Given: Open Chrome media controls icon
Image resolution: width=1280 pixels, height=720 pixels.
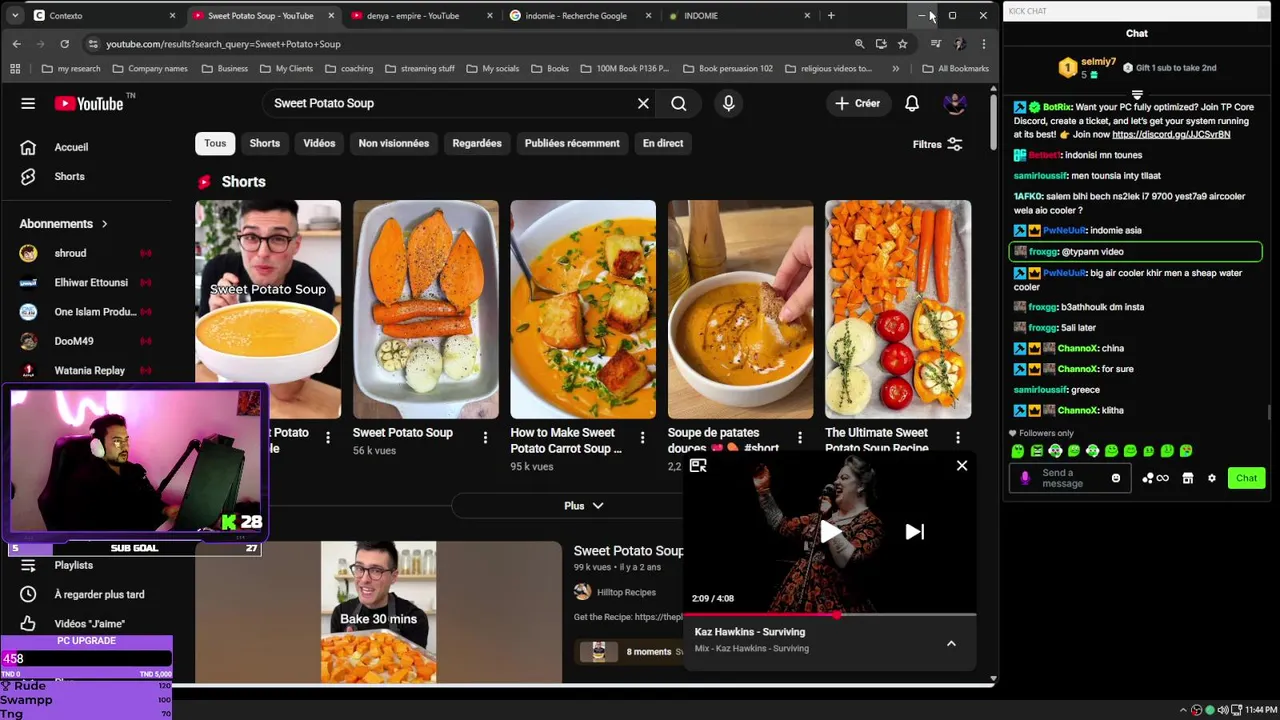Looking at the screenshot, I should (x=935, y=44).
